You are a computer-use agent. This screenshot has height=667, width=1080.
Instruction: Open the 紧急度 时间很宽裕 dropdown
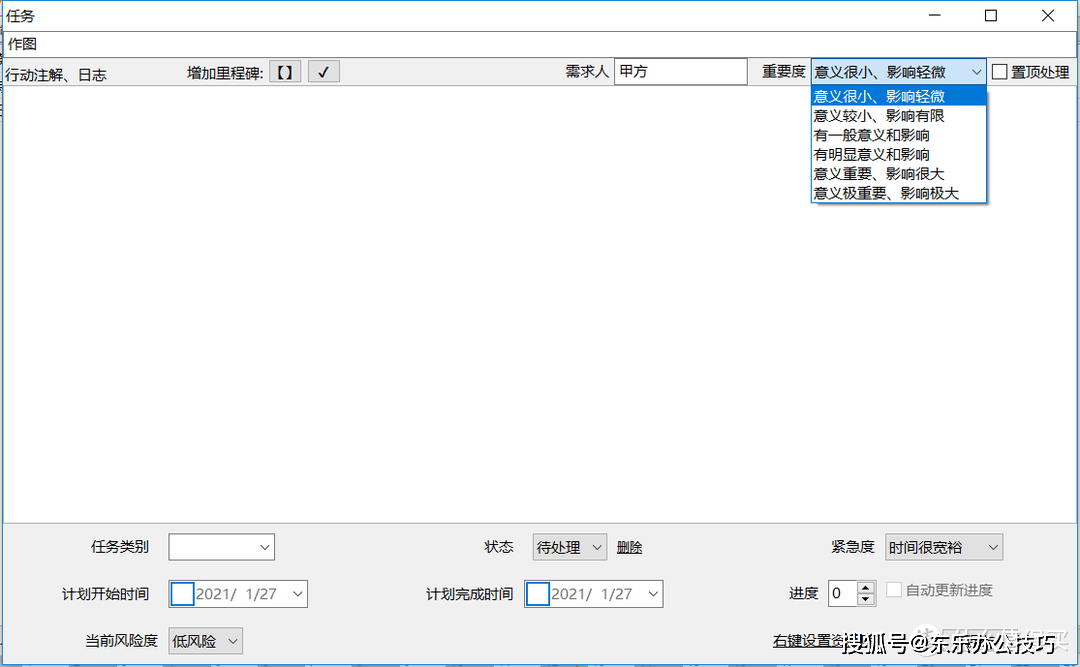[x=944, y=547]
